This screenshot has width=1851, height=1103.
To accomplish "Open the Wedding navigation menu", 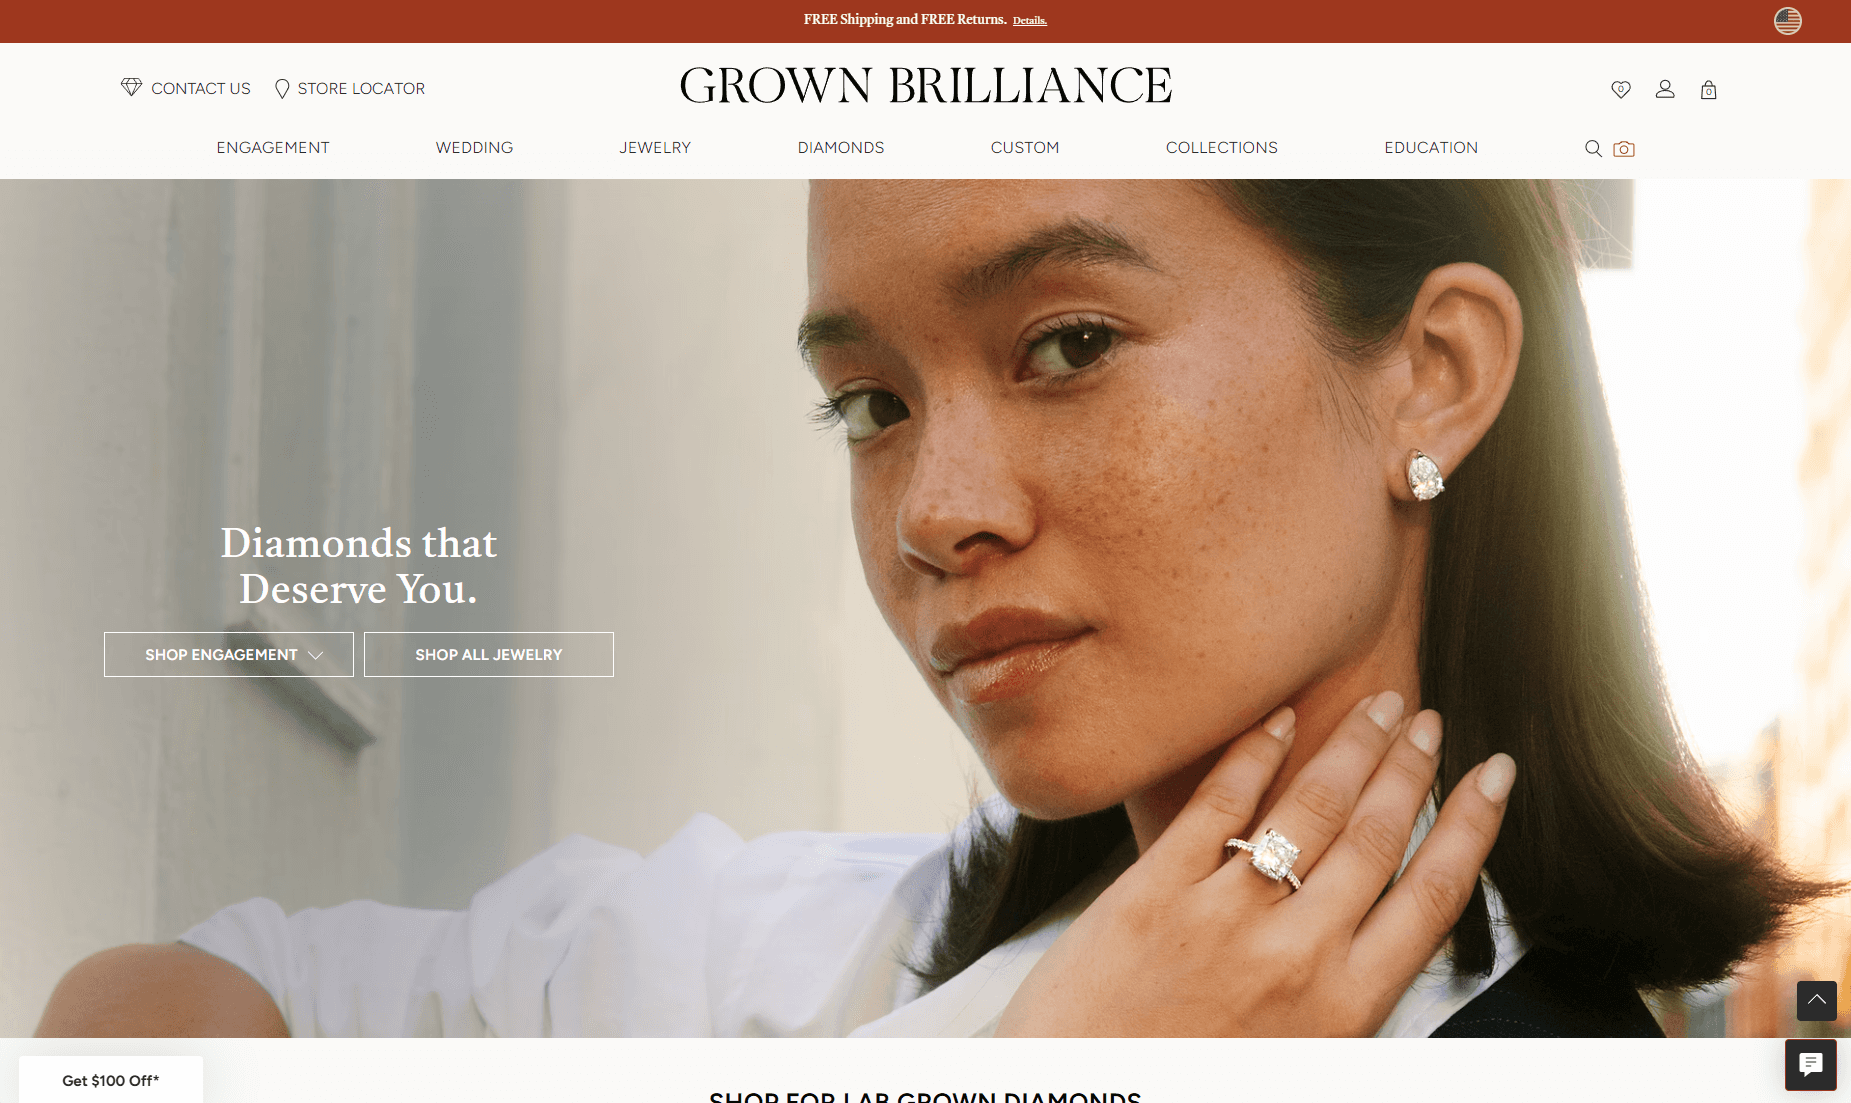I will (x=474, y=148).
